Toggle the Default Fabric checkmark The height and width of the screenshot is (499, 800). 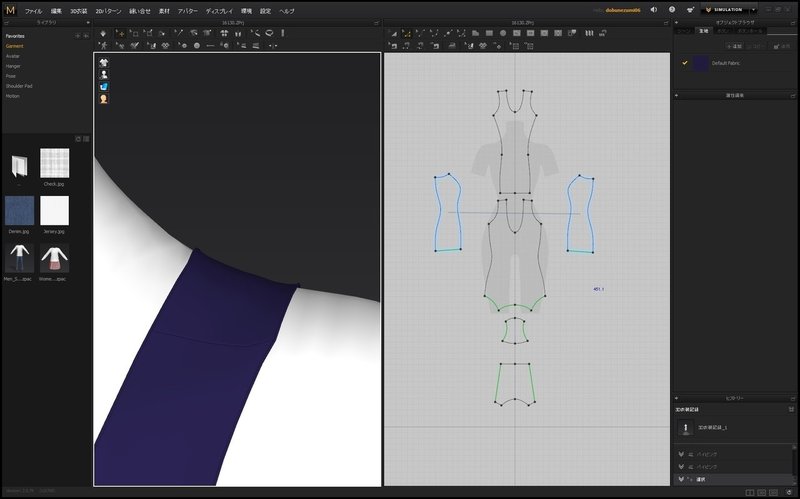point(684,63)
